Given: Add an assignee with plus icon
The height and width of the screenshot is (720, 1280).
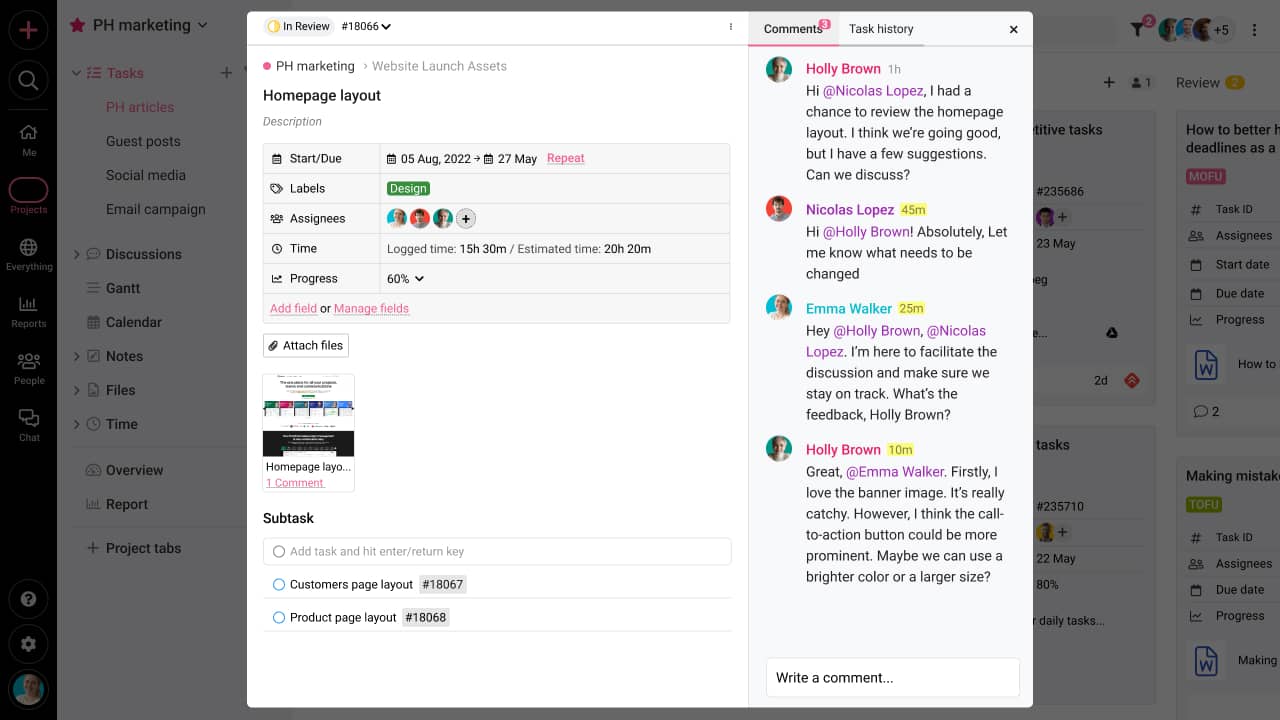Looking at the screenshot, I should point(466,218).
